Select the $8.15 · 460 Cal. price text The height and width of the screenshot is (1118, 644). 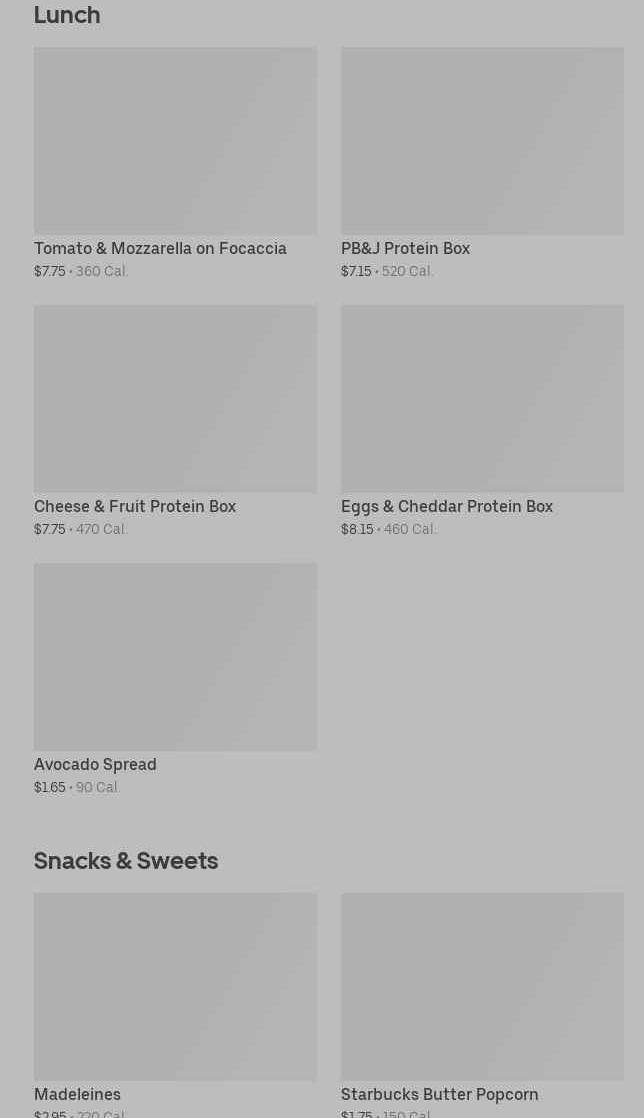click(x=389, y=529)
